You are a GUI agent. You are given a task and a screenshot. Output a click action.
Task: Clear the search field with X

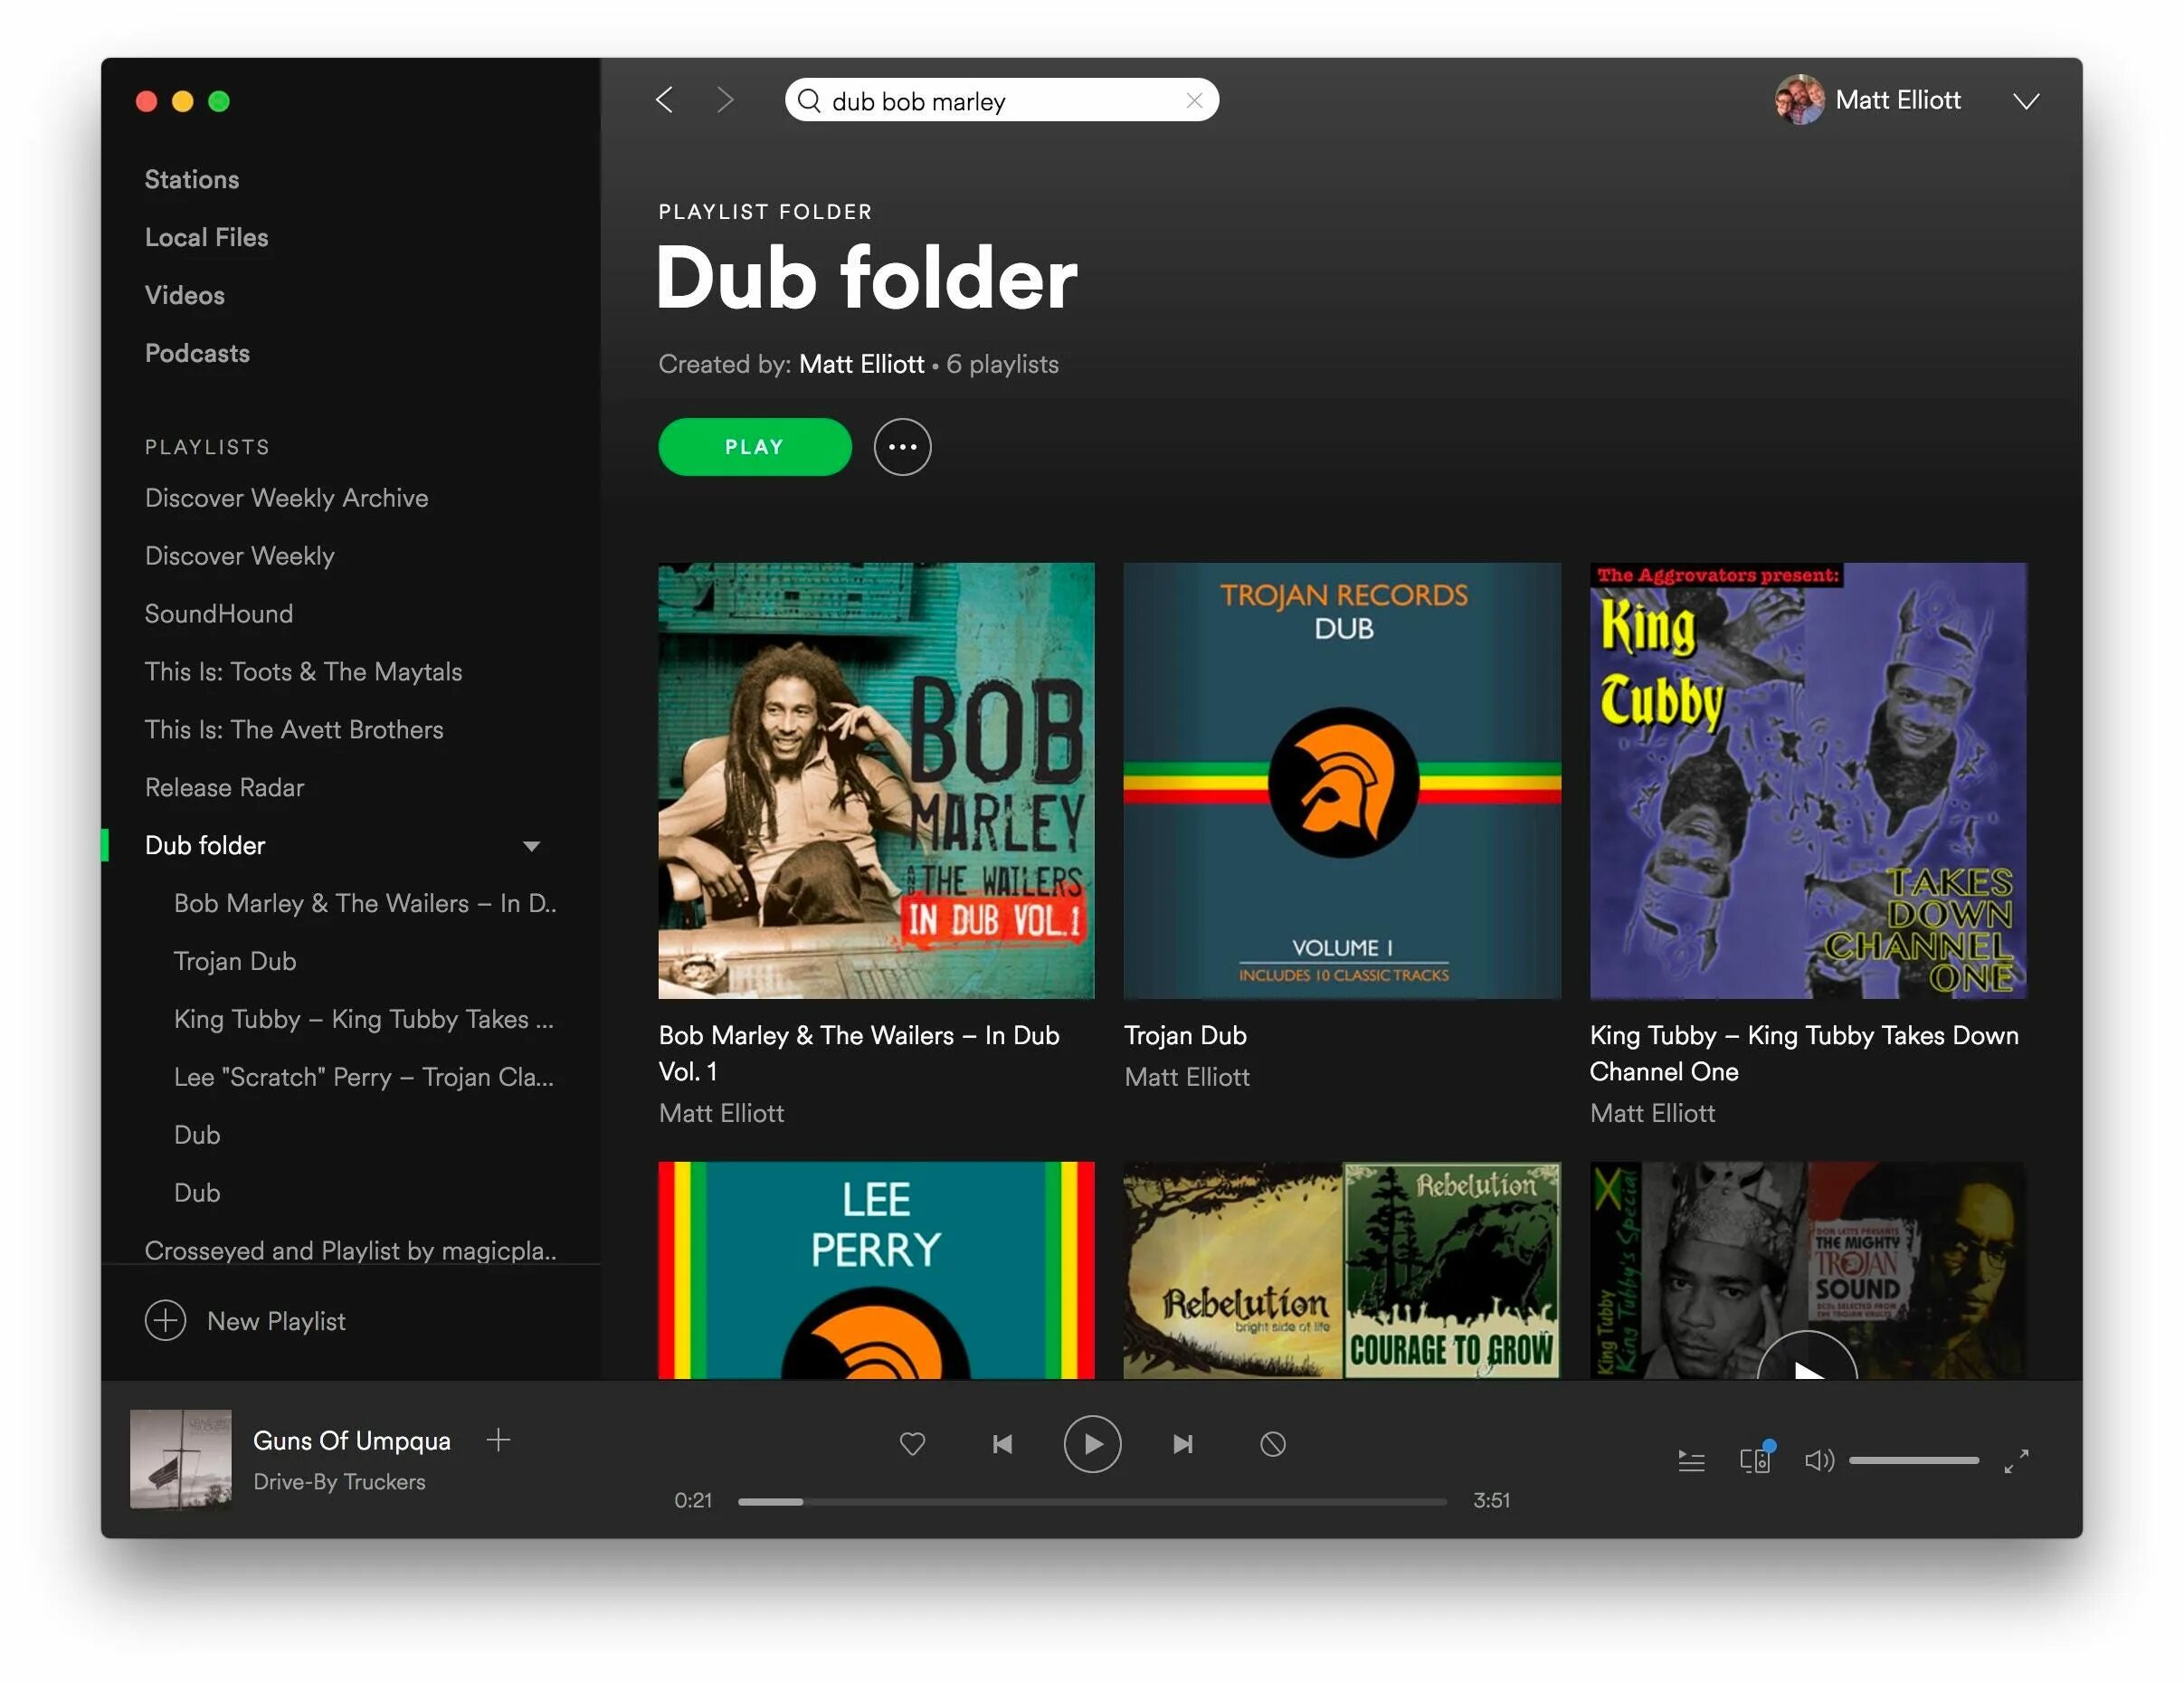pos(1194,100)
